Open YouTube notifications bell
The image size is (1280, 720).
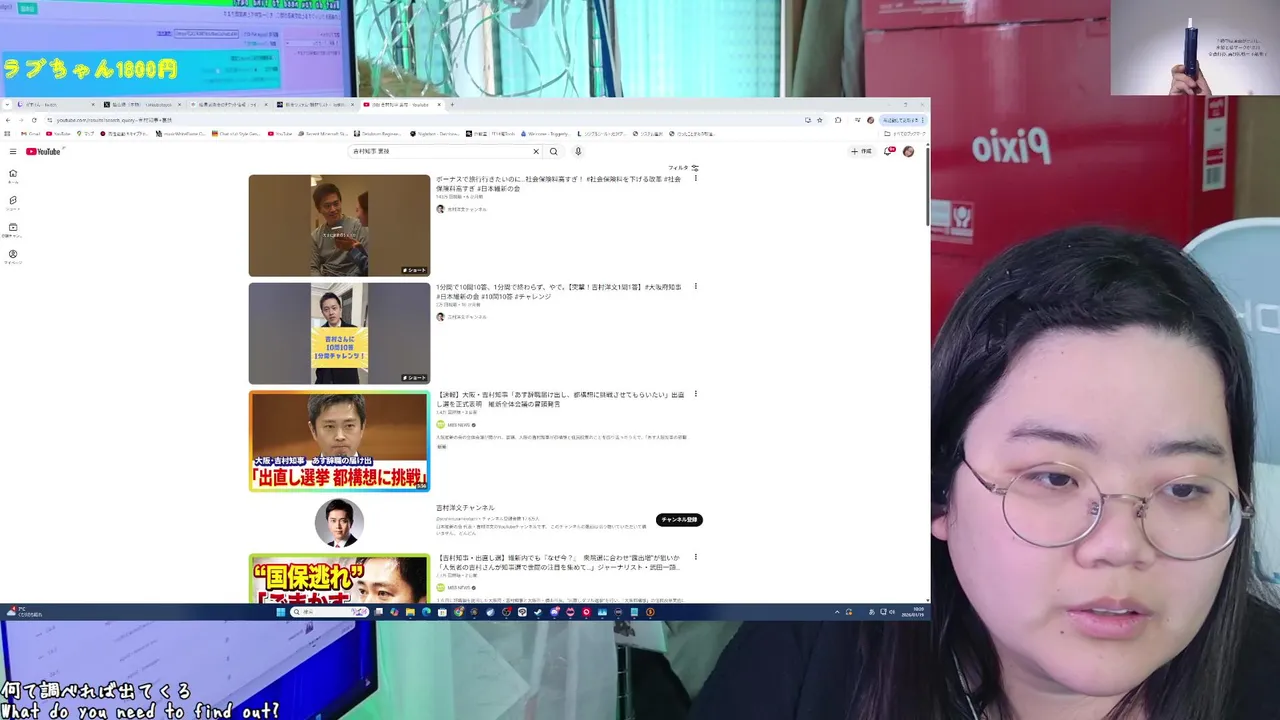point(888,152)
